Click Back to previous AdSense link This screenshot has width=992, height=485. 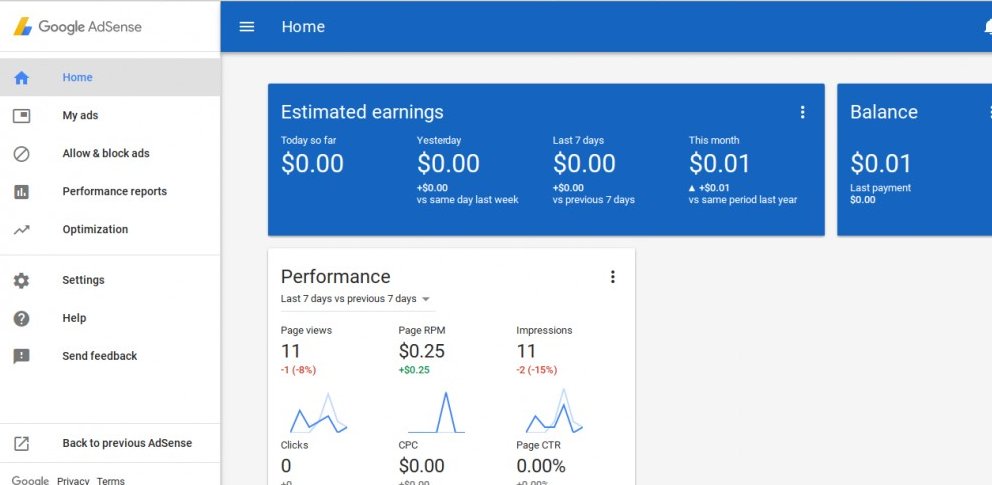click(x=110, y=443)
